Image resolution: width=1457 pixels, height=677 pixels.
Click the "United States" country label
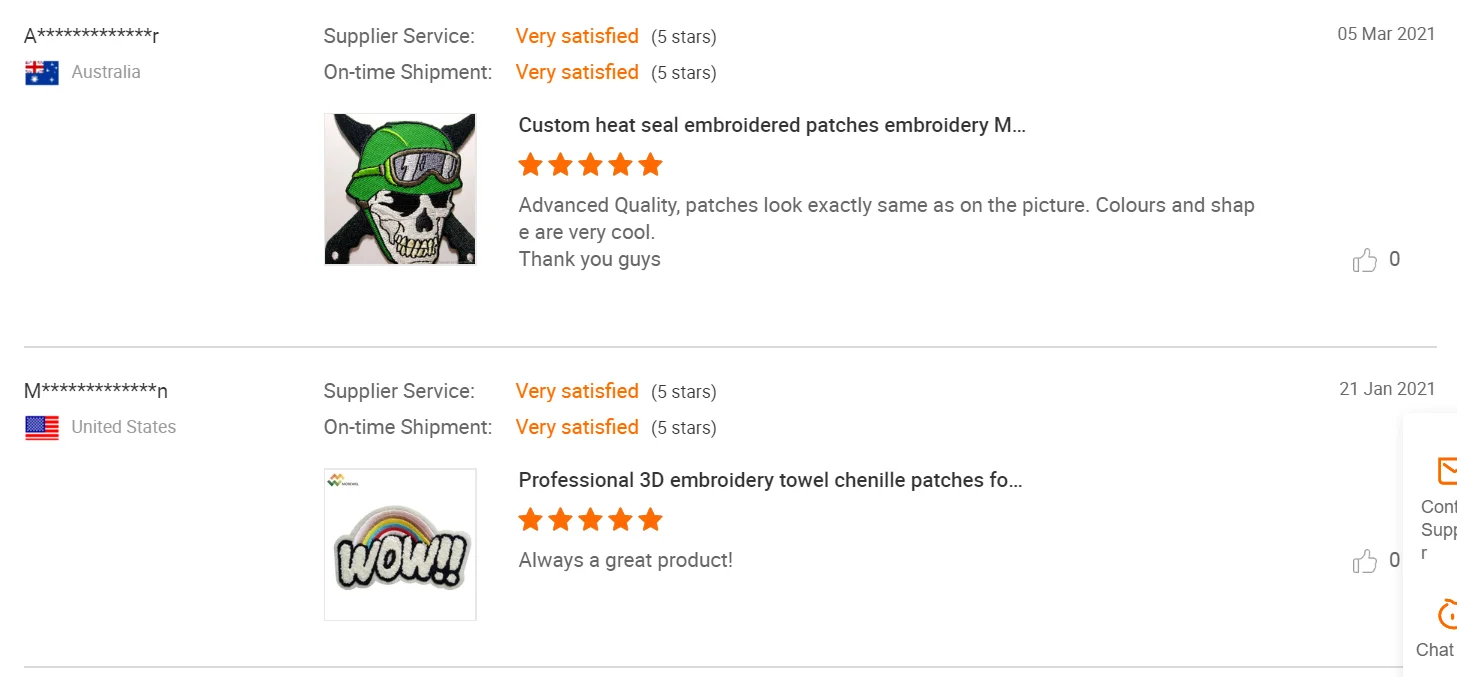pyautogui.click(x=123, y=427)
